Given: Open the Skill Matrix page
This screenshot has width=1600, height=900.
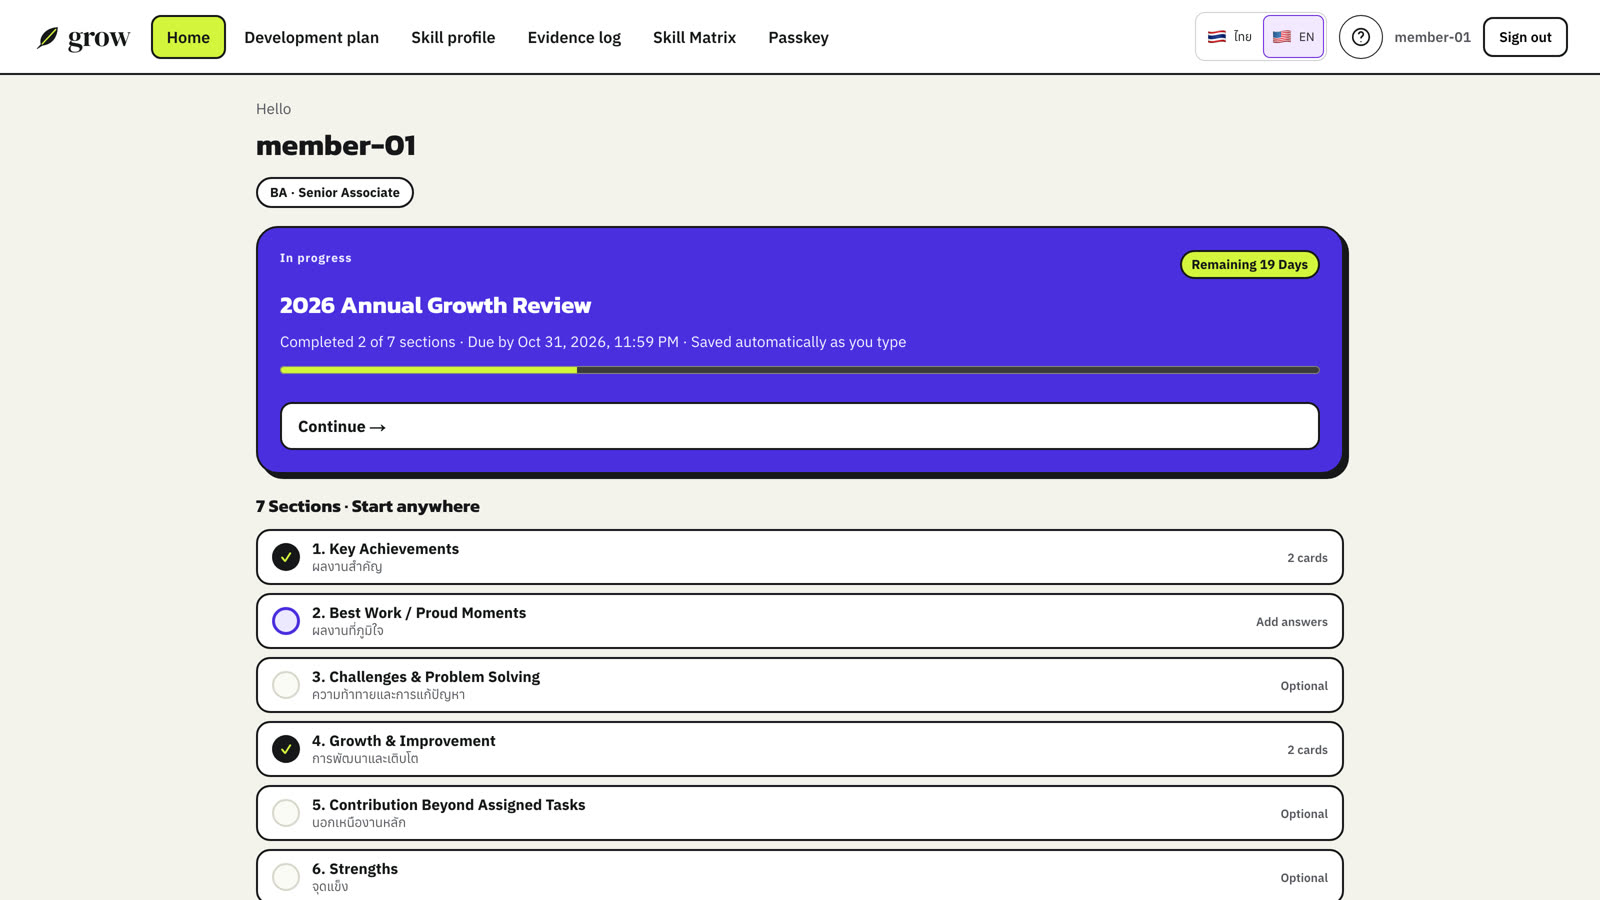Looking at the screenshot, I should 694,37.
